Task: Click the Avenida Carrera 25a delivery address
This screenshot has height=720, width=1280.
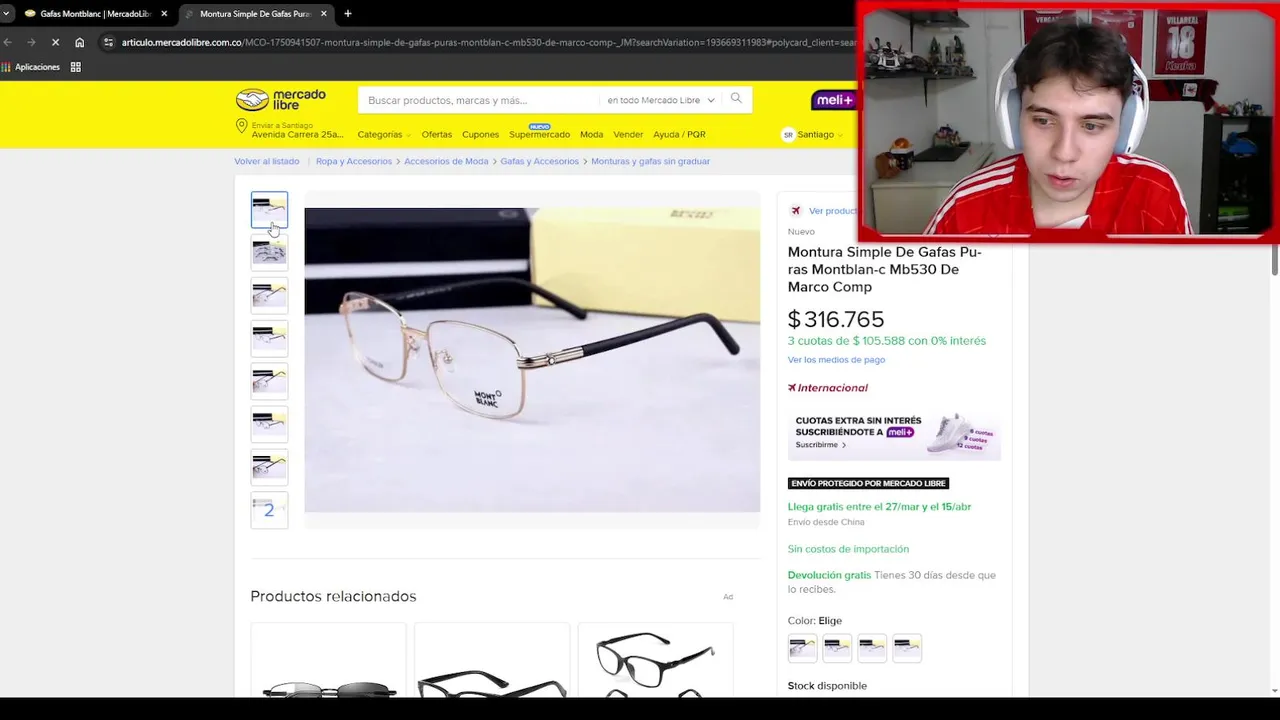Action: coord(297,134)
